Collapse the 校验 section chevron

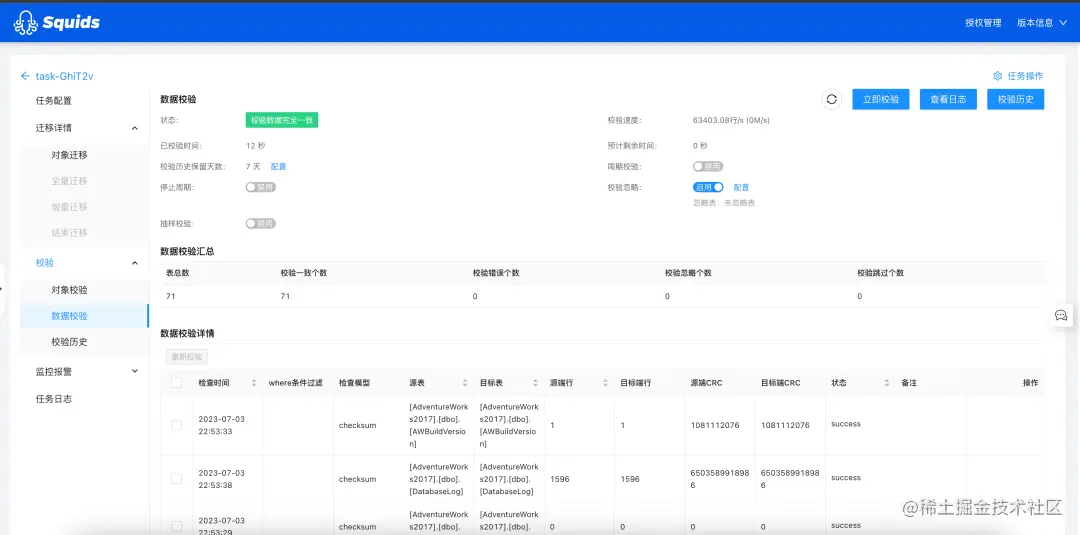[x=135, y=263]
